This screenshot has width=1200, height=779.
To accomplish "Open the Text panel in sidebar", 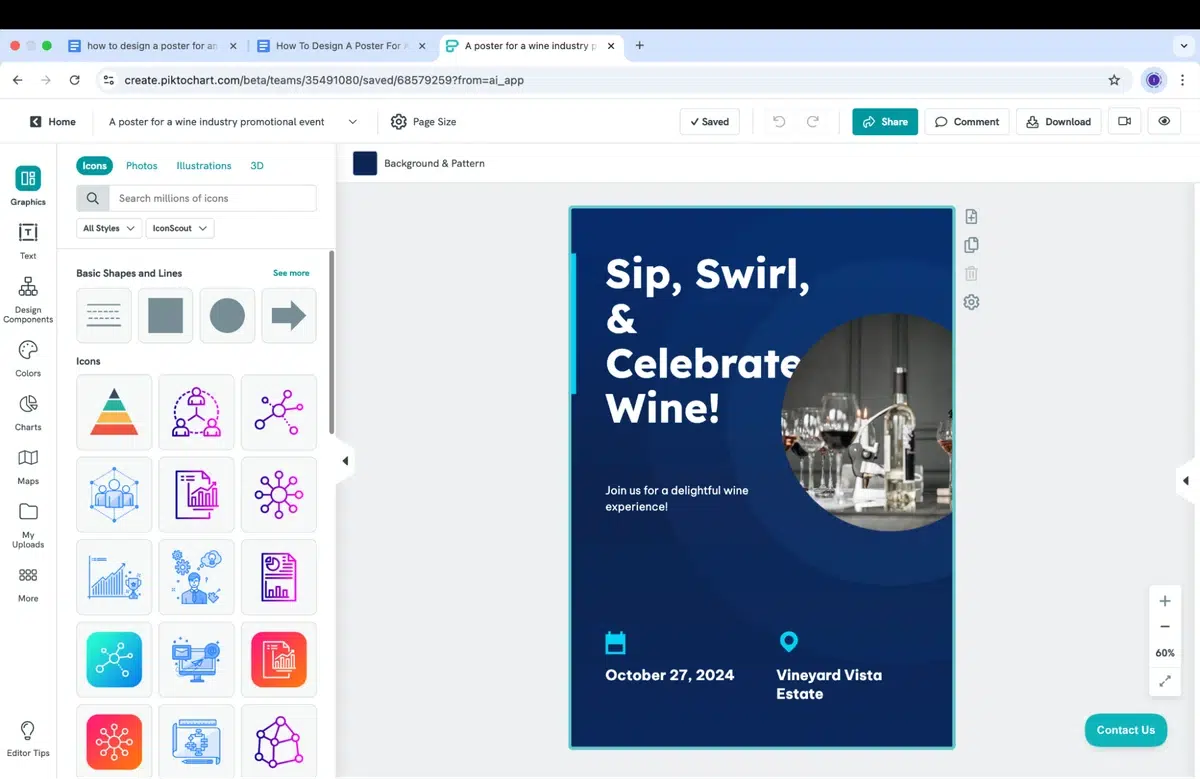I will pos(27,237).
